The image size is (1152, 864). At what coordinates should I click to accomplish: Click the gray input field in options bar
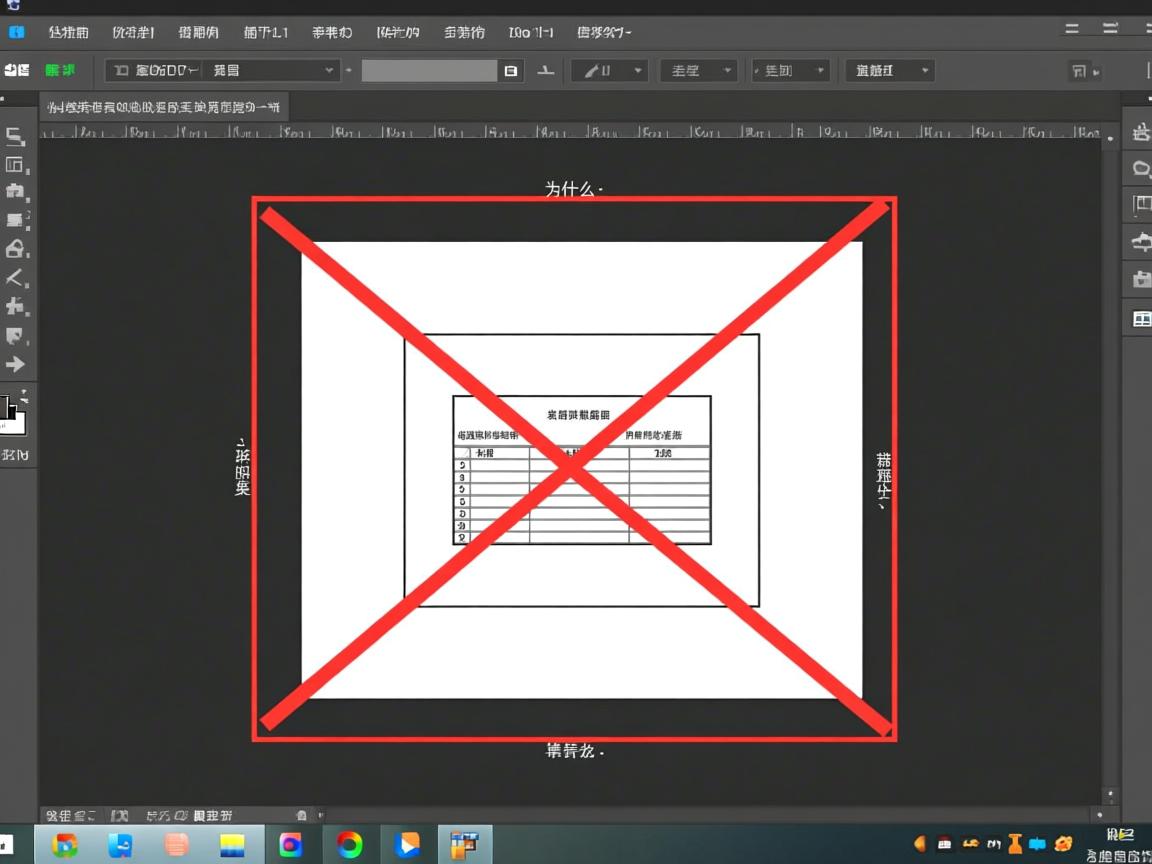[429, 71]
